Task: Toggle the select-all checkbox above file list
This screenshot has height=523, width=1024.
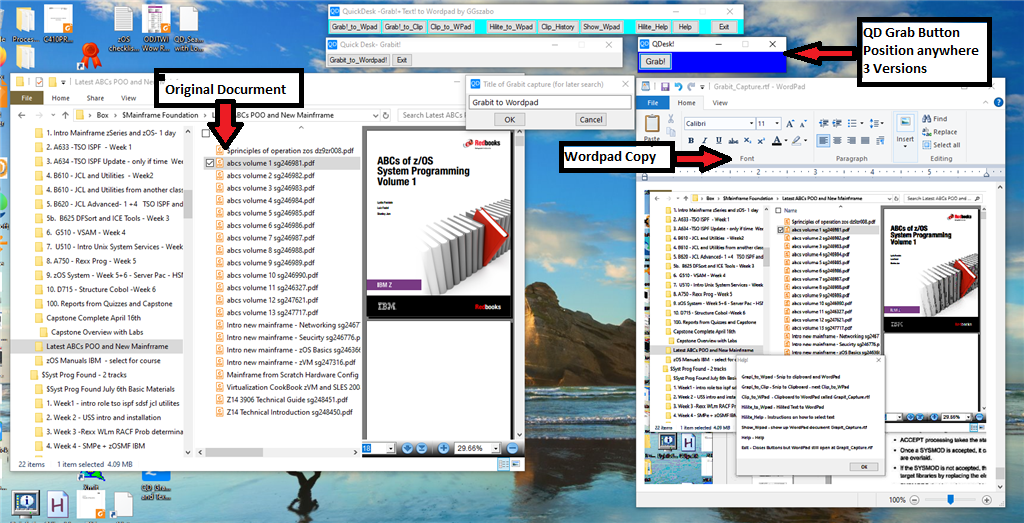Action: tap(206, 133)
